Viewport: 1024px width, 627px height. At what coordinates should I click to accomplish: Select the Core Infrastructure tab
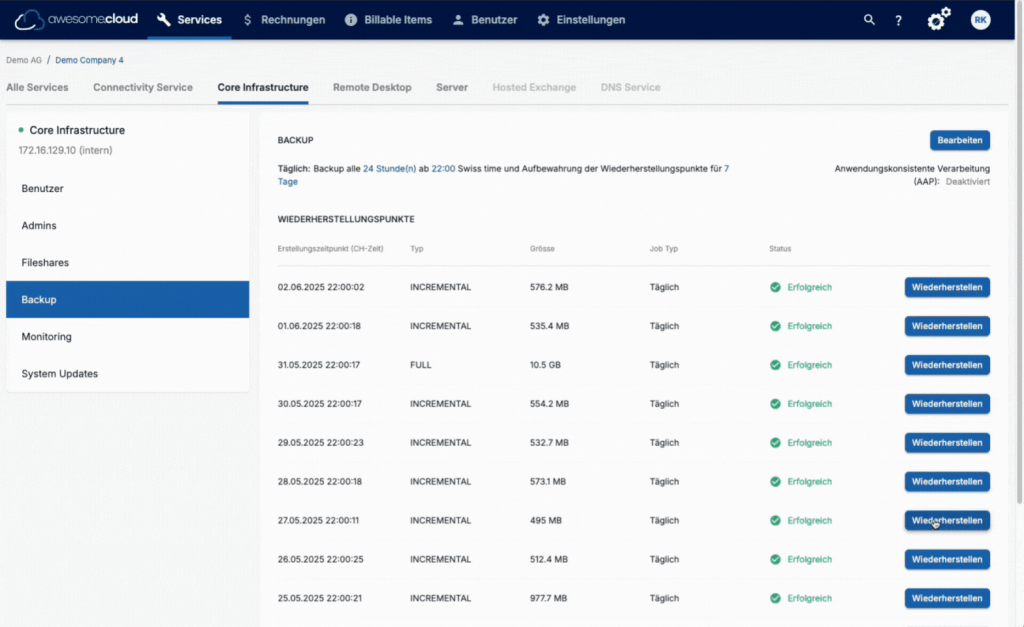pos(263,88)
